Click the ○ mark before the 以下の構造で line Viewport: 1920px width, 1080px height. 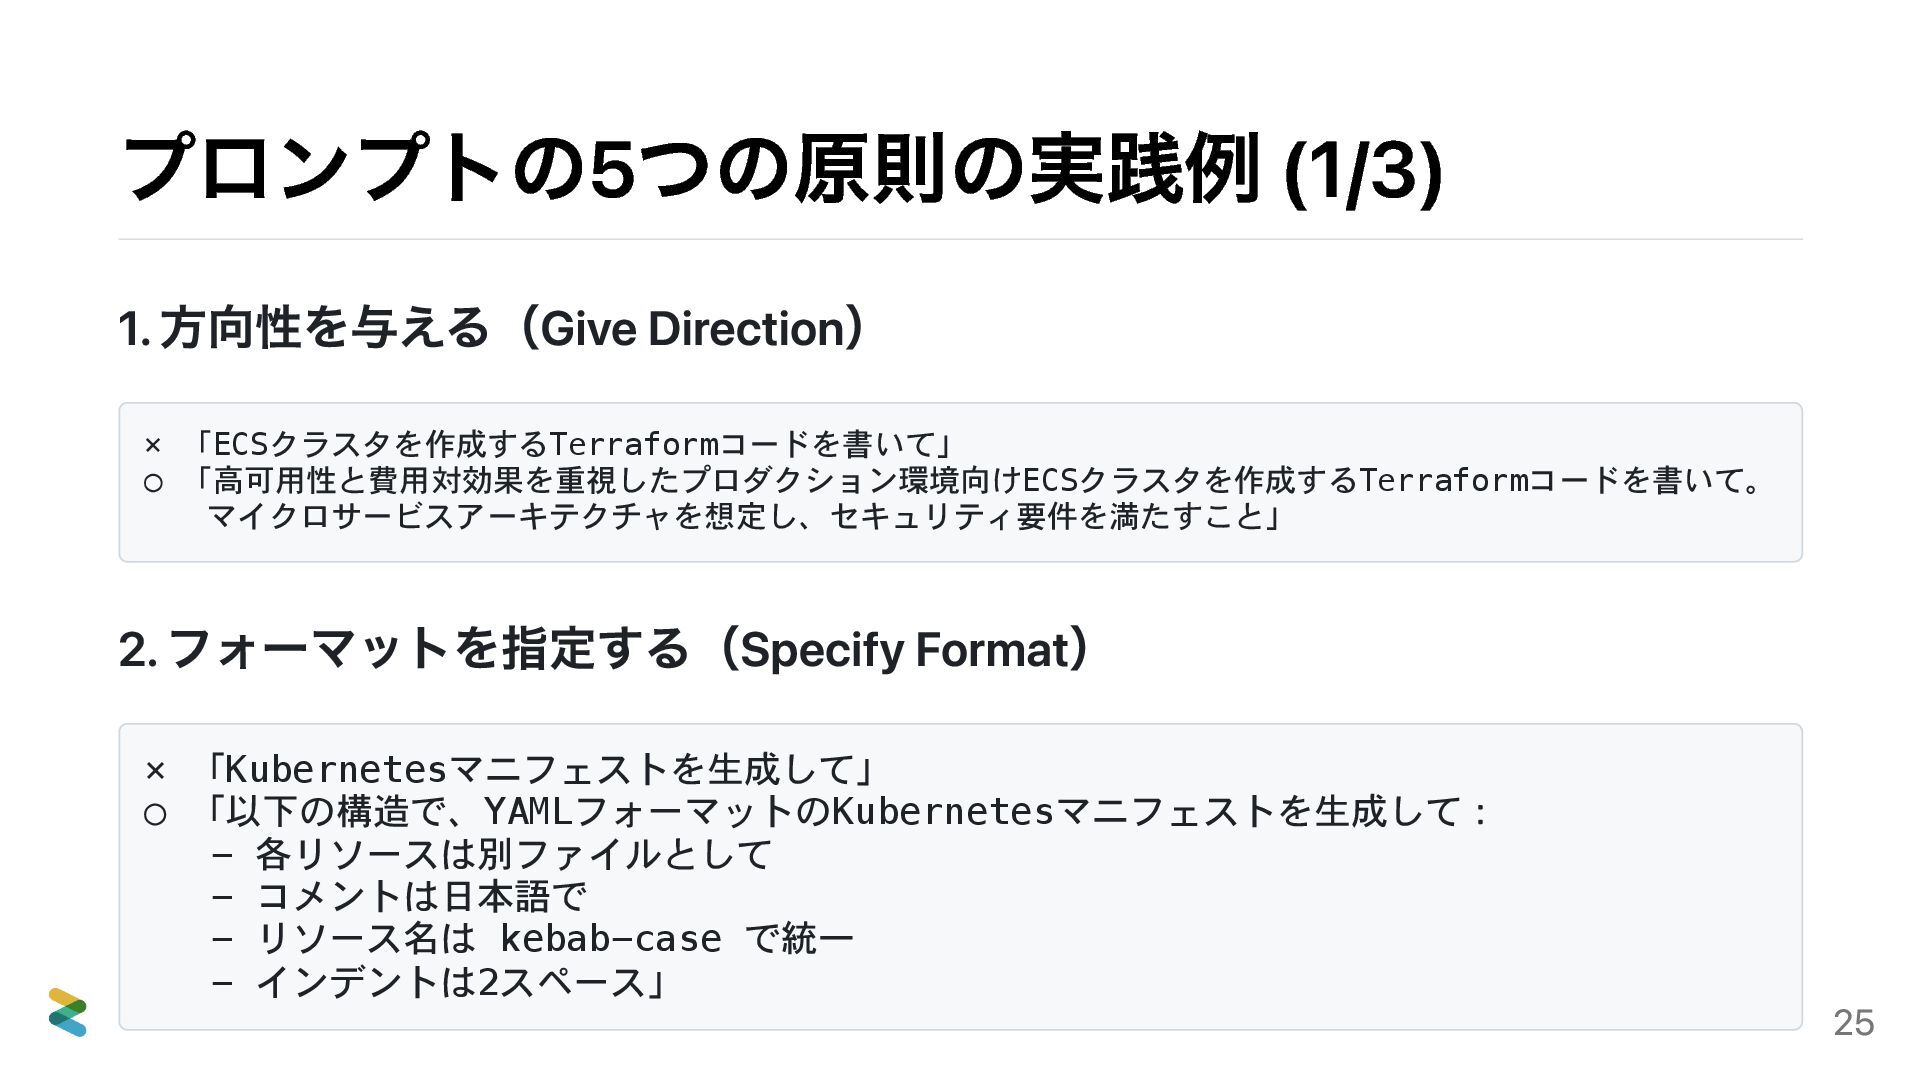[155, 815]
